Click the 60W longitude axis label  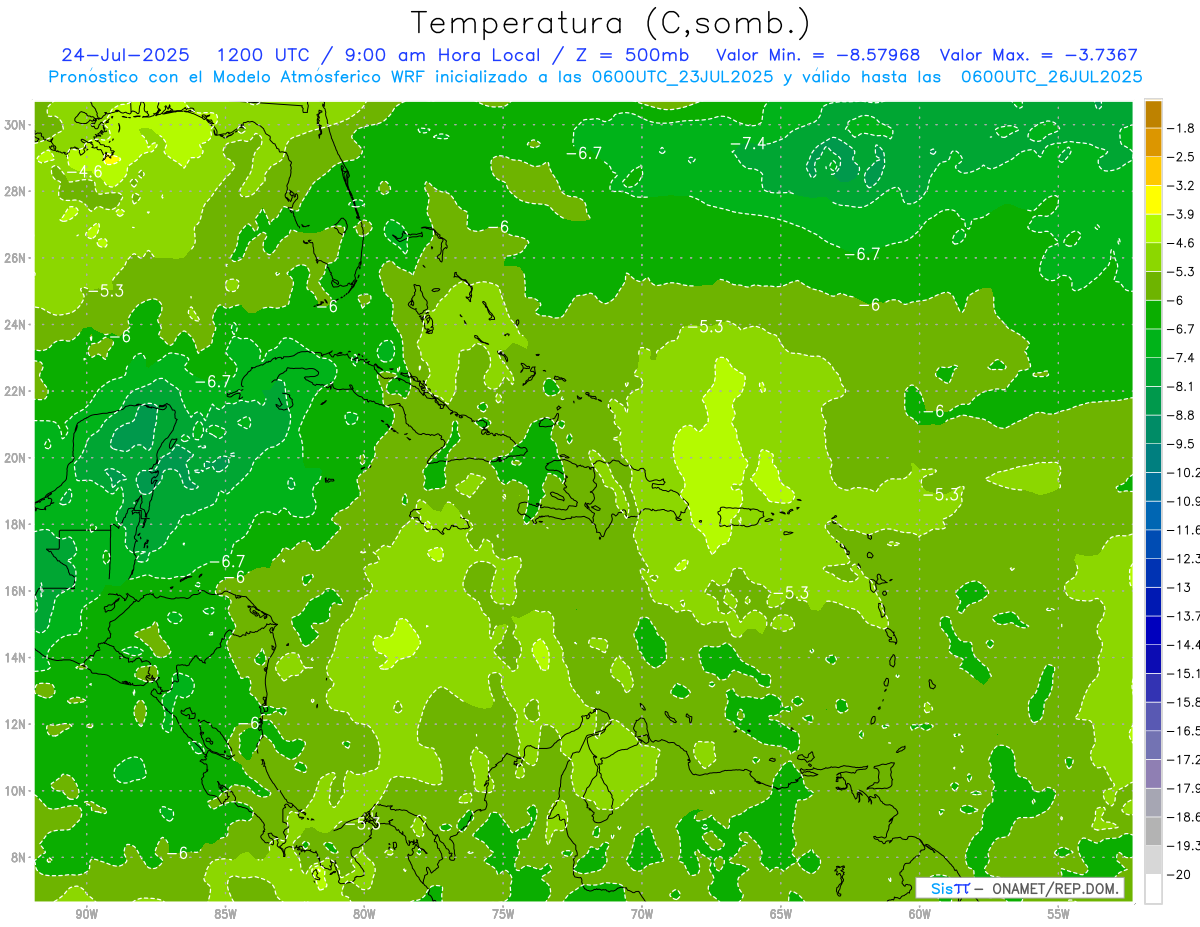point(920,914)
